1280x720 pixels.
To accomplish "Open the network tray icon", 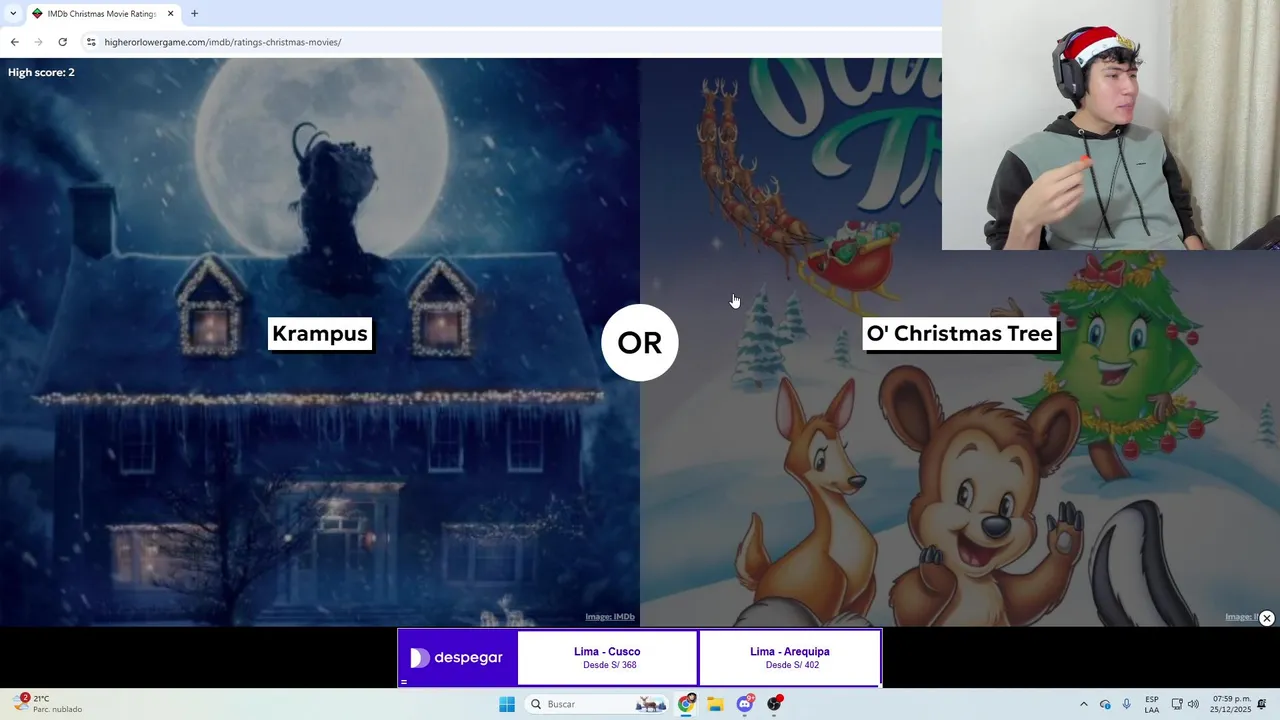I will (x=1177, y=704).
